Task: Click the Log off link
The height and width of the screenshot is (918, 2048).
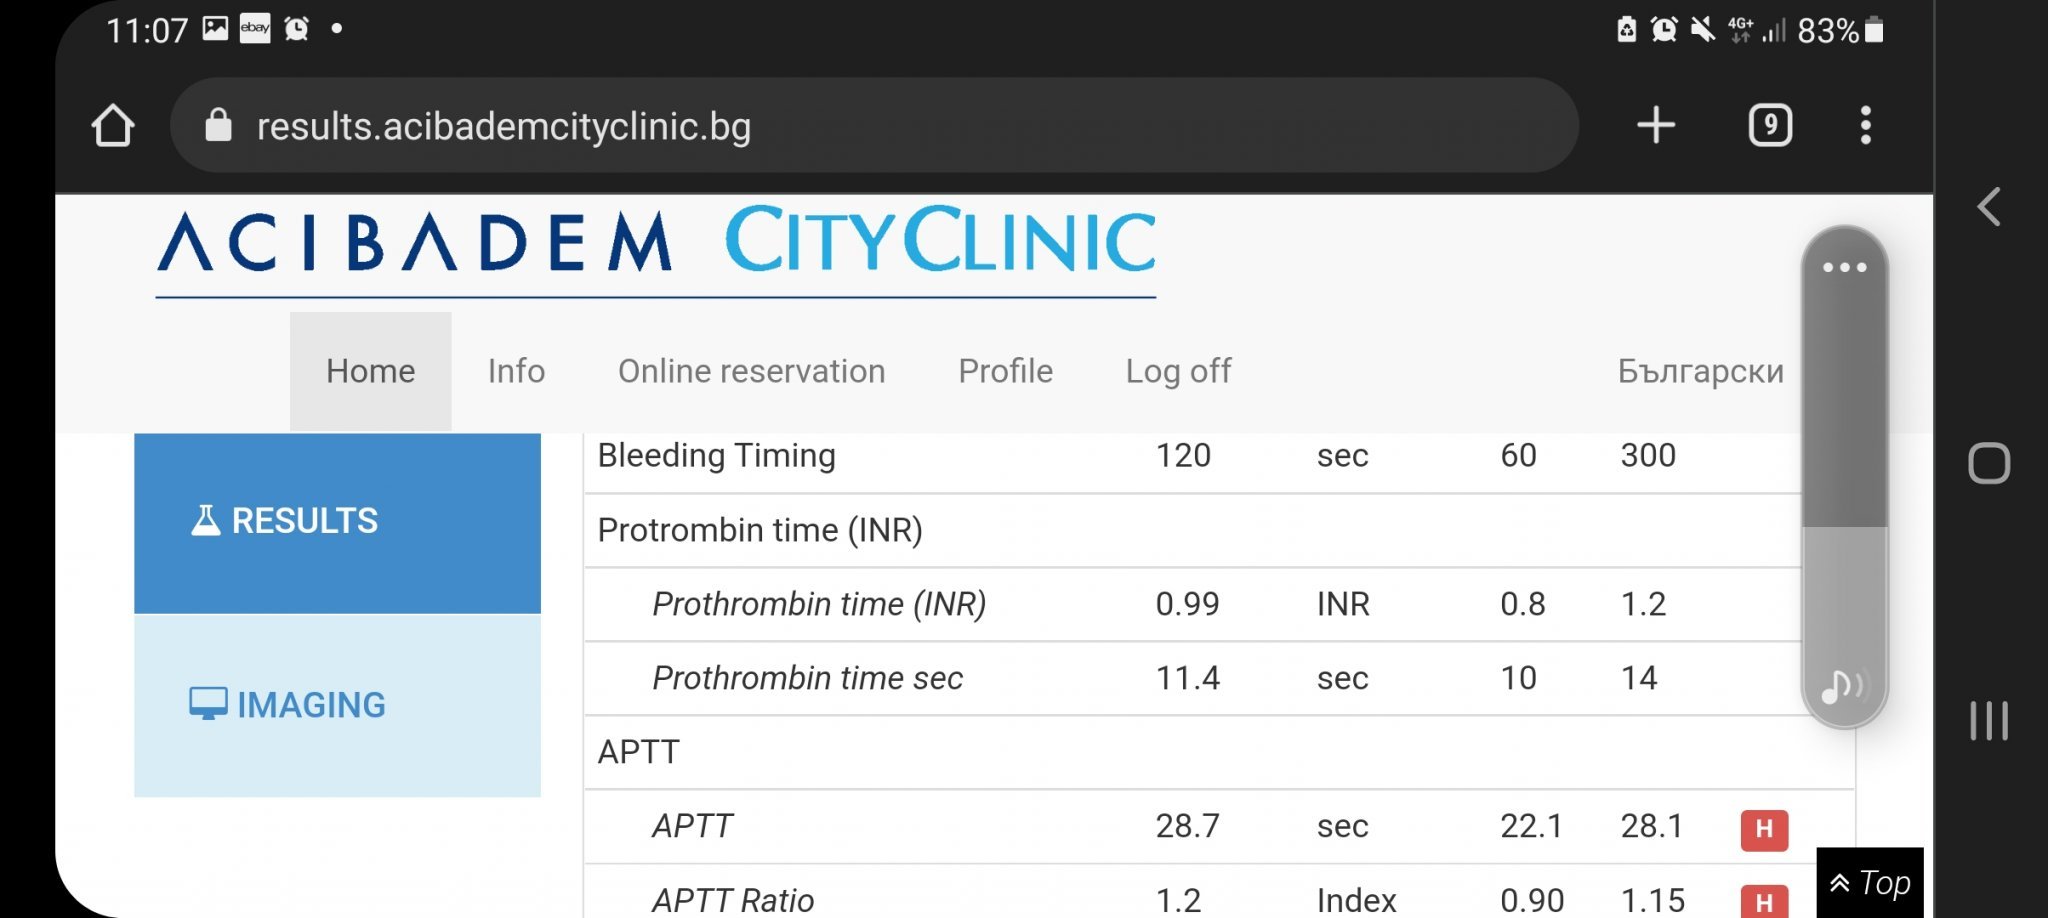Action: (1178, 372)
